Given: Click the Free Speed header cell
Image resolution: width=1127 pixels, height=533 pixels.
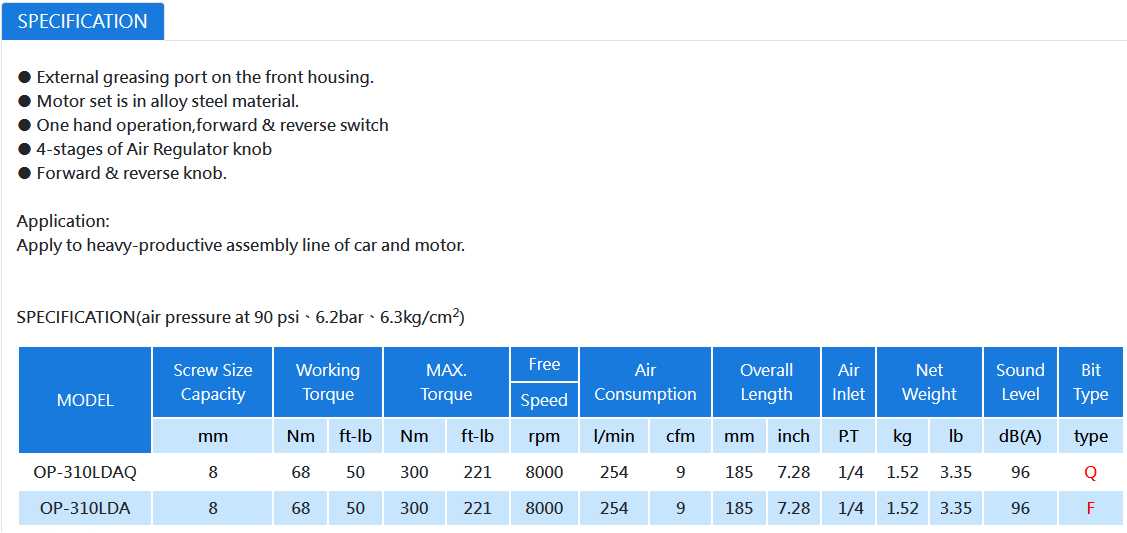Looking at the screenshot, I should 544,382.
